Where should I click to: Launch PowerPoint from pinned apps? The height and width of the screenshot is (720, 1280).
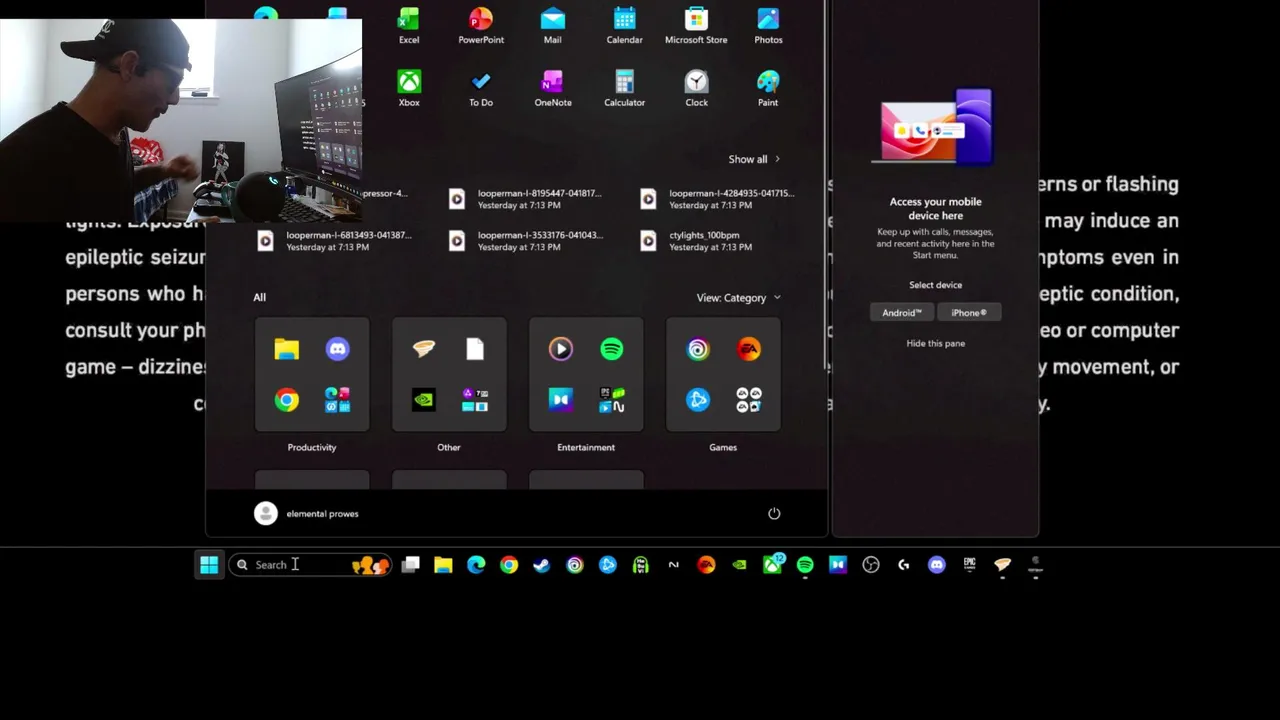tap(481, 26)
